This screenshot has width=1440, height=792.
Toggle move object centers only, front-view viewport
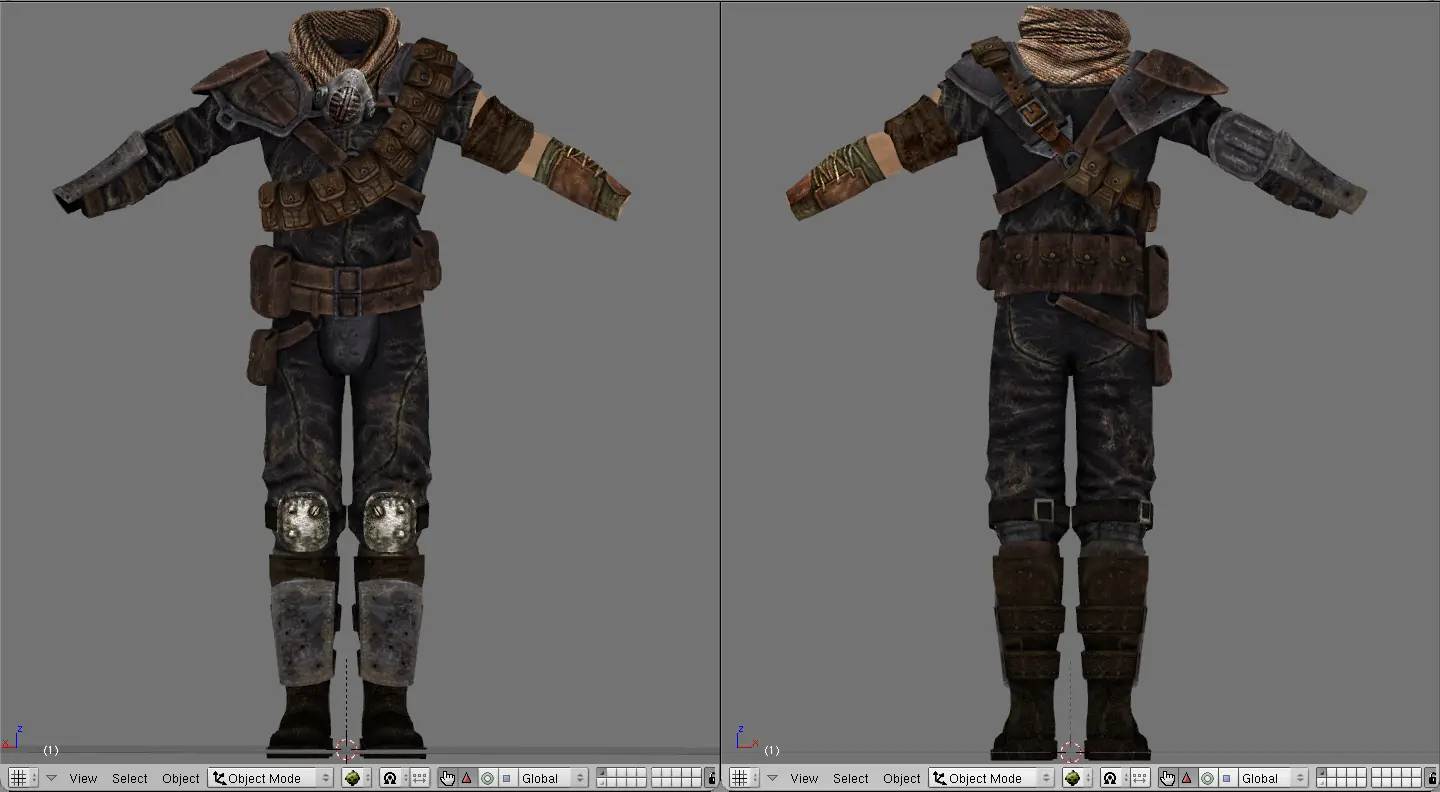420,778
